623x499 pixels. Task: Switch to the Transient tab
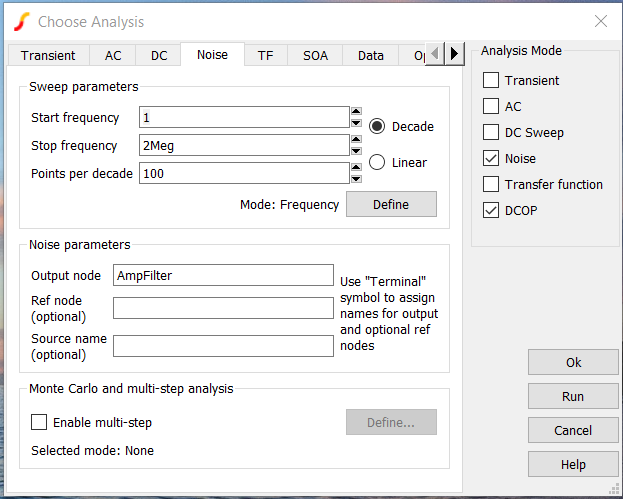click(48, 56)
